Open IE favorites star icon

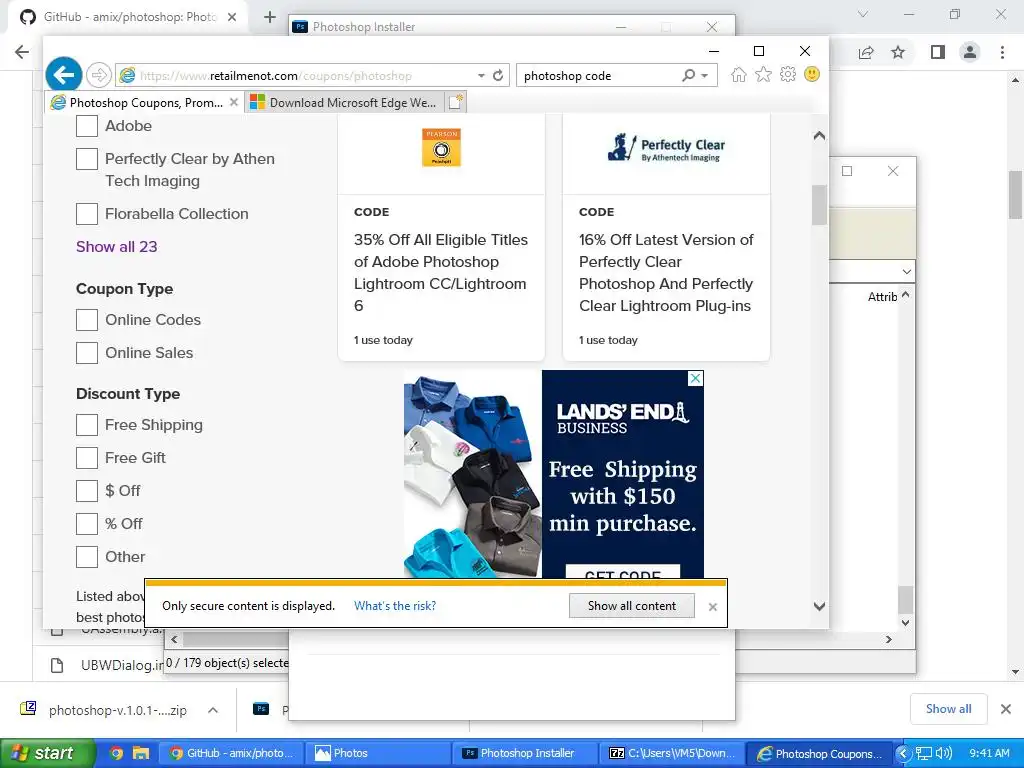(x=763, y=74)
